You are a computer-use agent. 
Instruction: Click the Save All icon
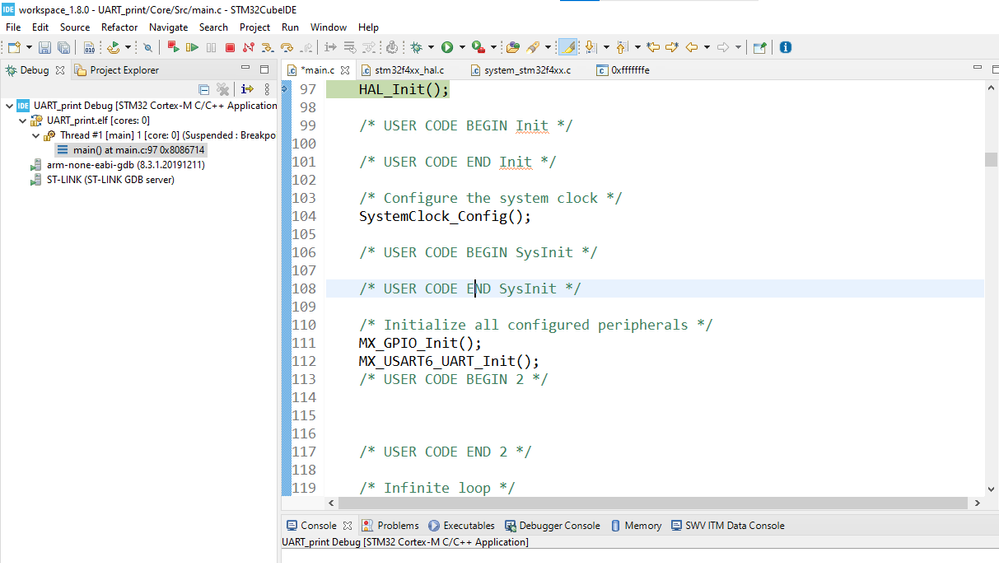64,47
